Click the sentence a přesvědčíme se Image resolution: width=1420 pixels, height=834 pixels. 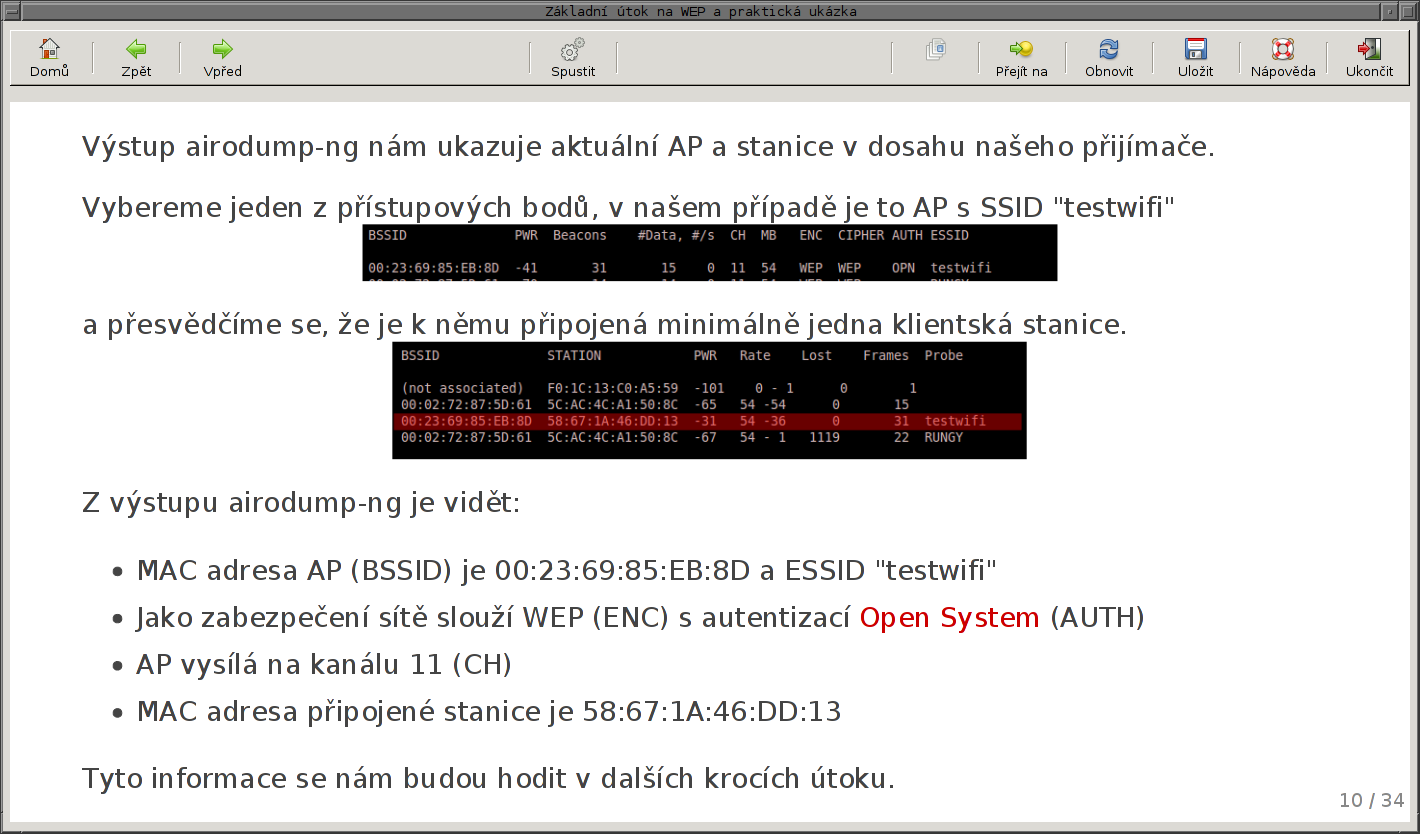pos(604,325)
